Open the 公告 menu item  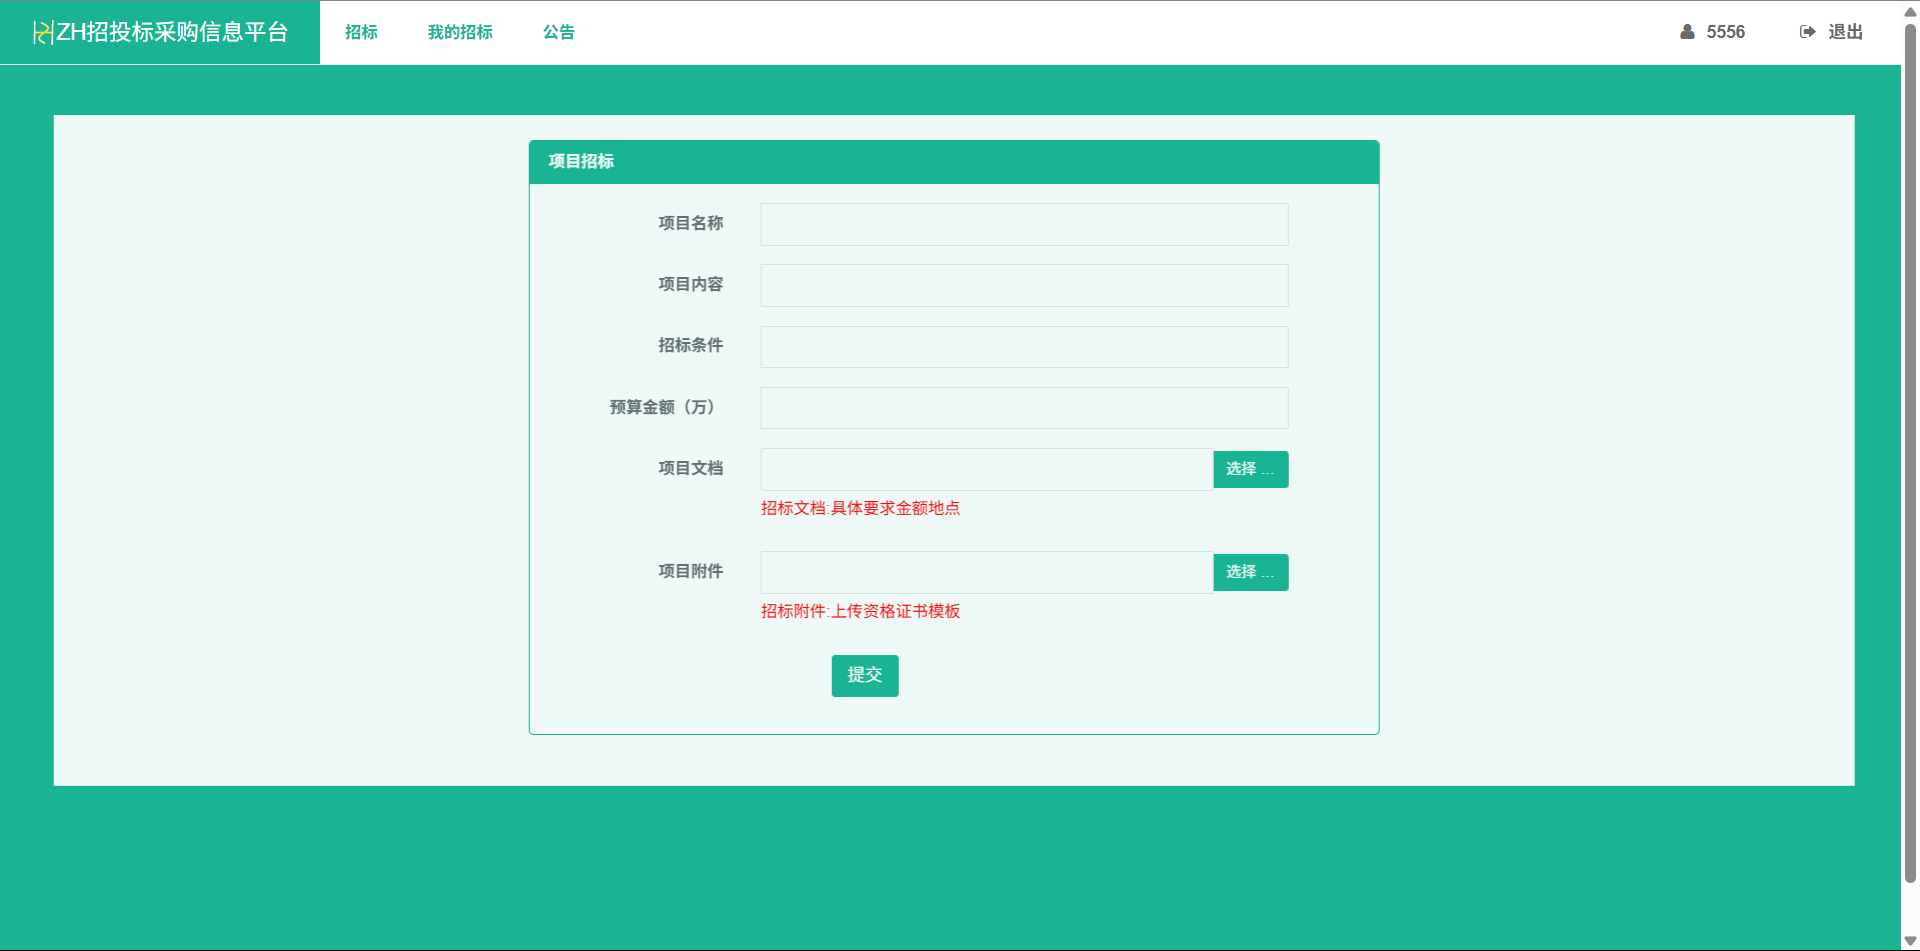point(559,32)
